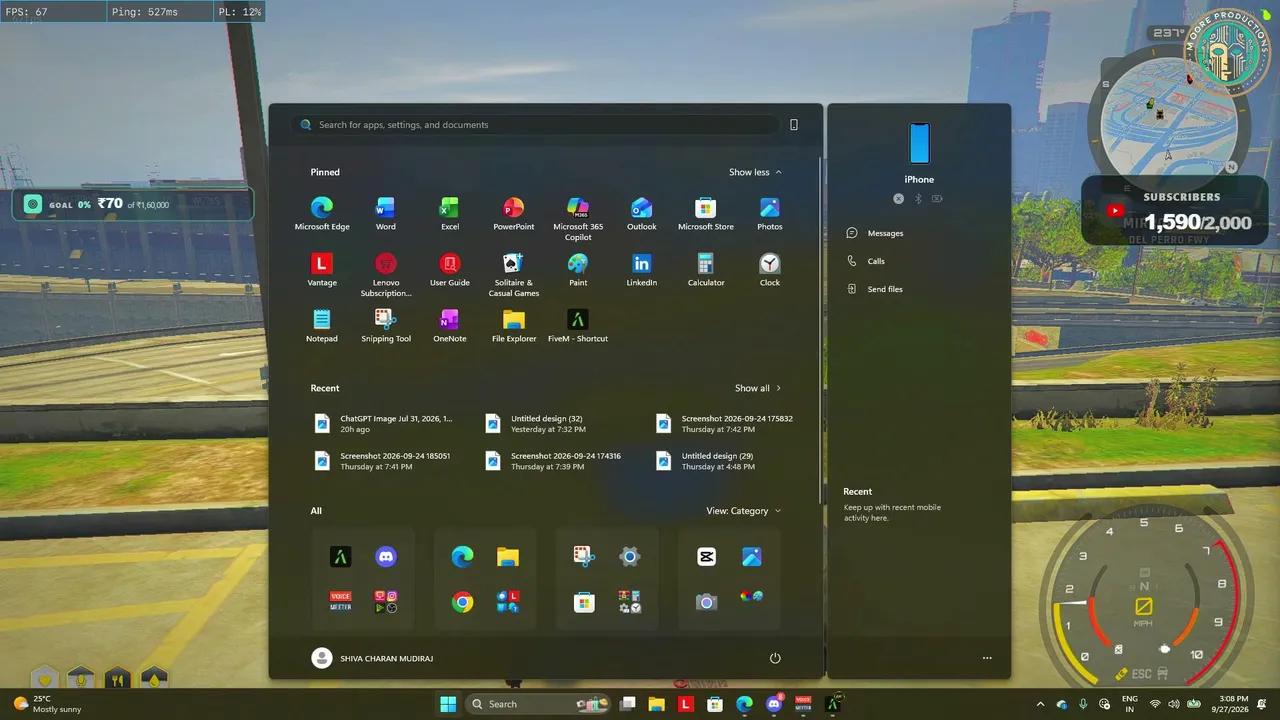Select Send files in the iPhone panel
The width and height of the screenshot is (1280, 720).
875,289
